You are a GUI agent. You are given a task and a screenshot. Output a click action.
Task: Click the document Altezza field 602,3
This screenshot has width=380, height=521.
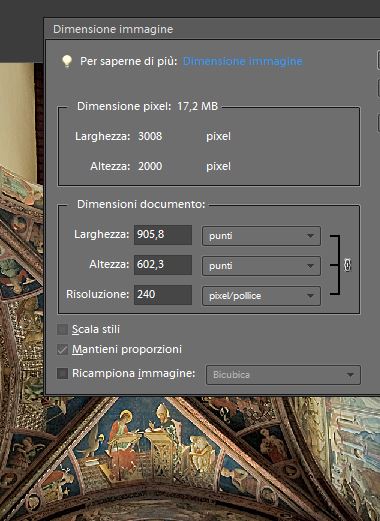[163, 265]
